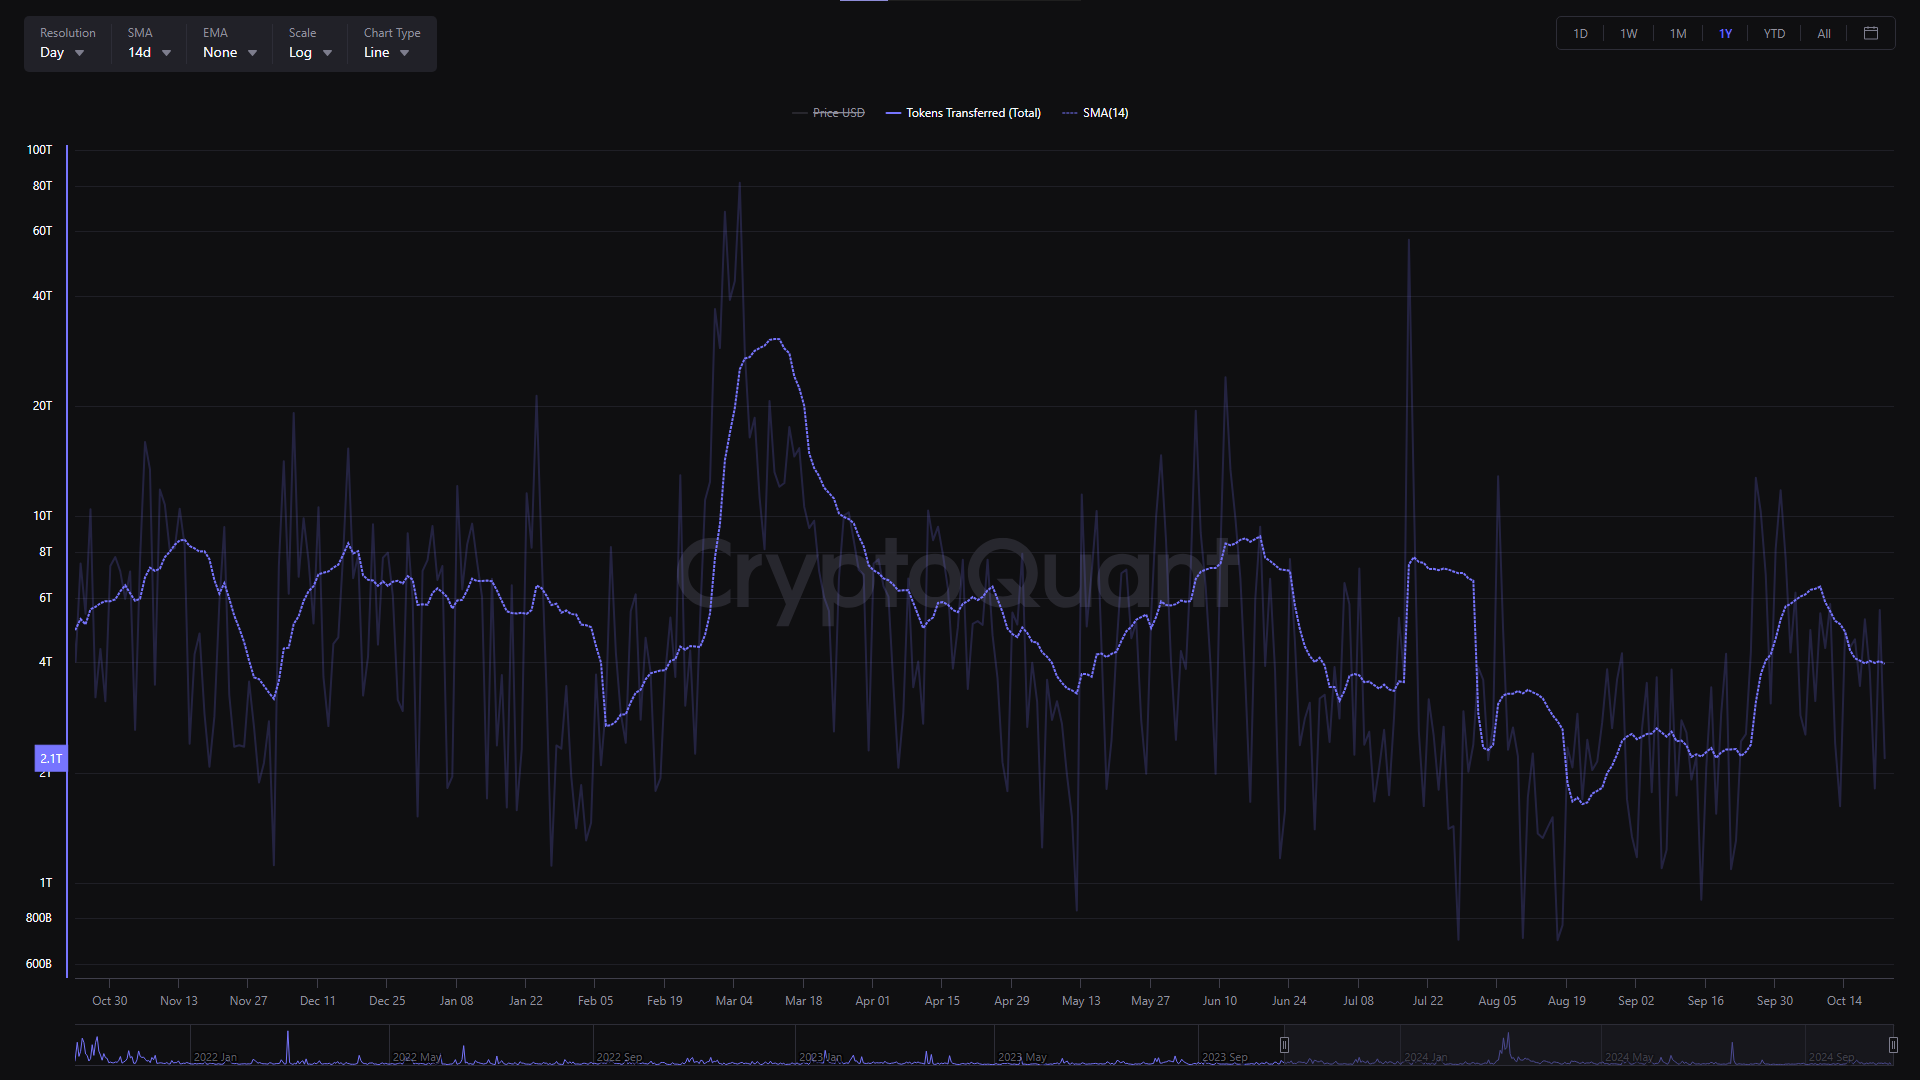1920x1080 pixels.
Task: Click the May 13 x-axis date label
Action: point(1081,1001)
